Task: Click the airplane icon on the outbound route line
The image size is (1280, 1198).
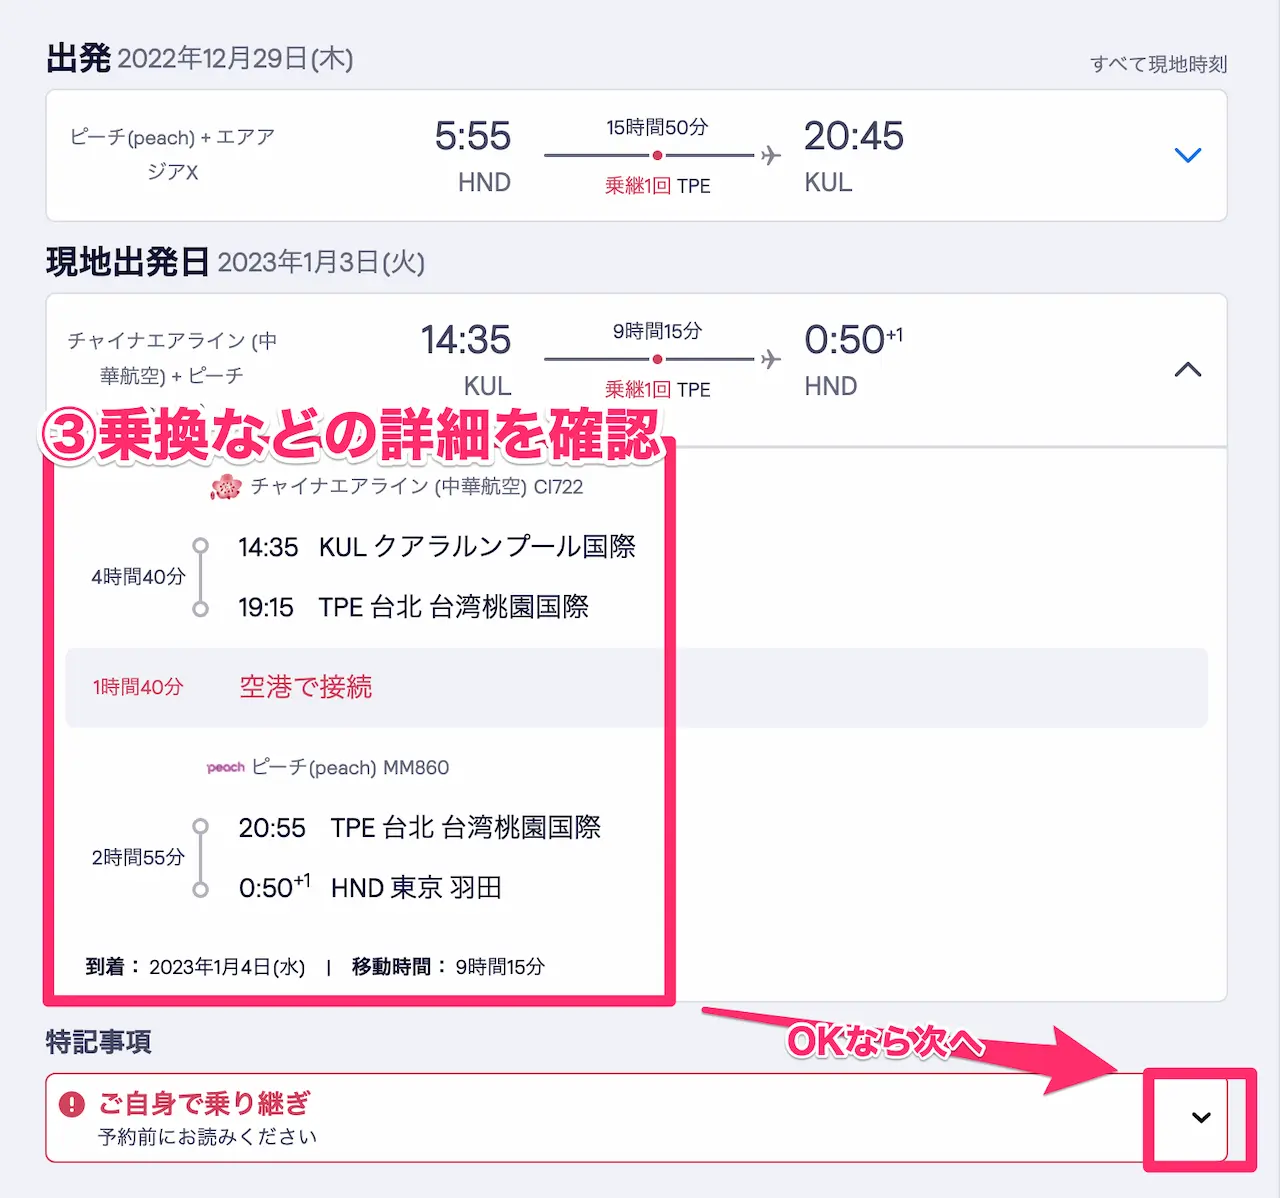Action: coord(770,155)
